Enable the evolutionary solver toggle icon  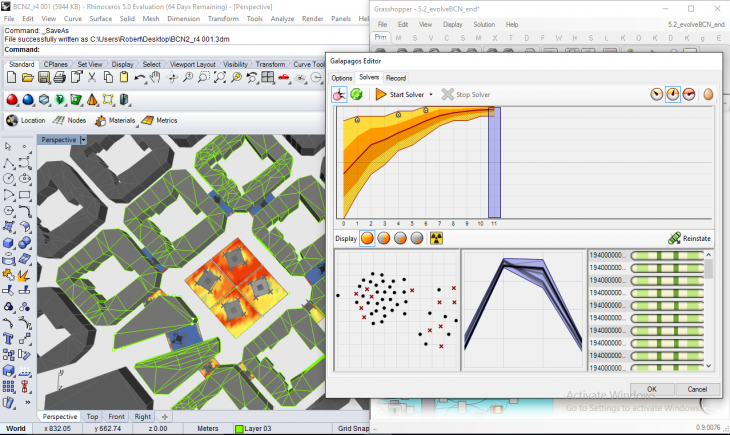click(x=340, y=94)
